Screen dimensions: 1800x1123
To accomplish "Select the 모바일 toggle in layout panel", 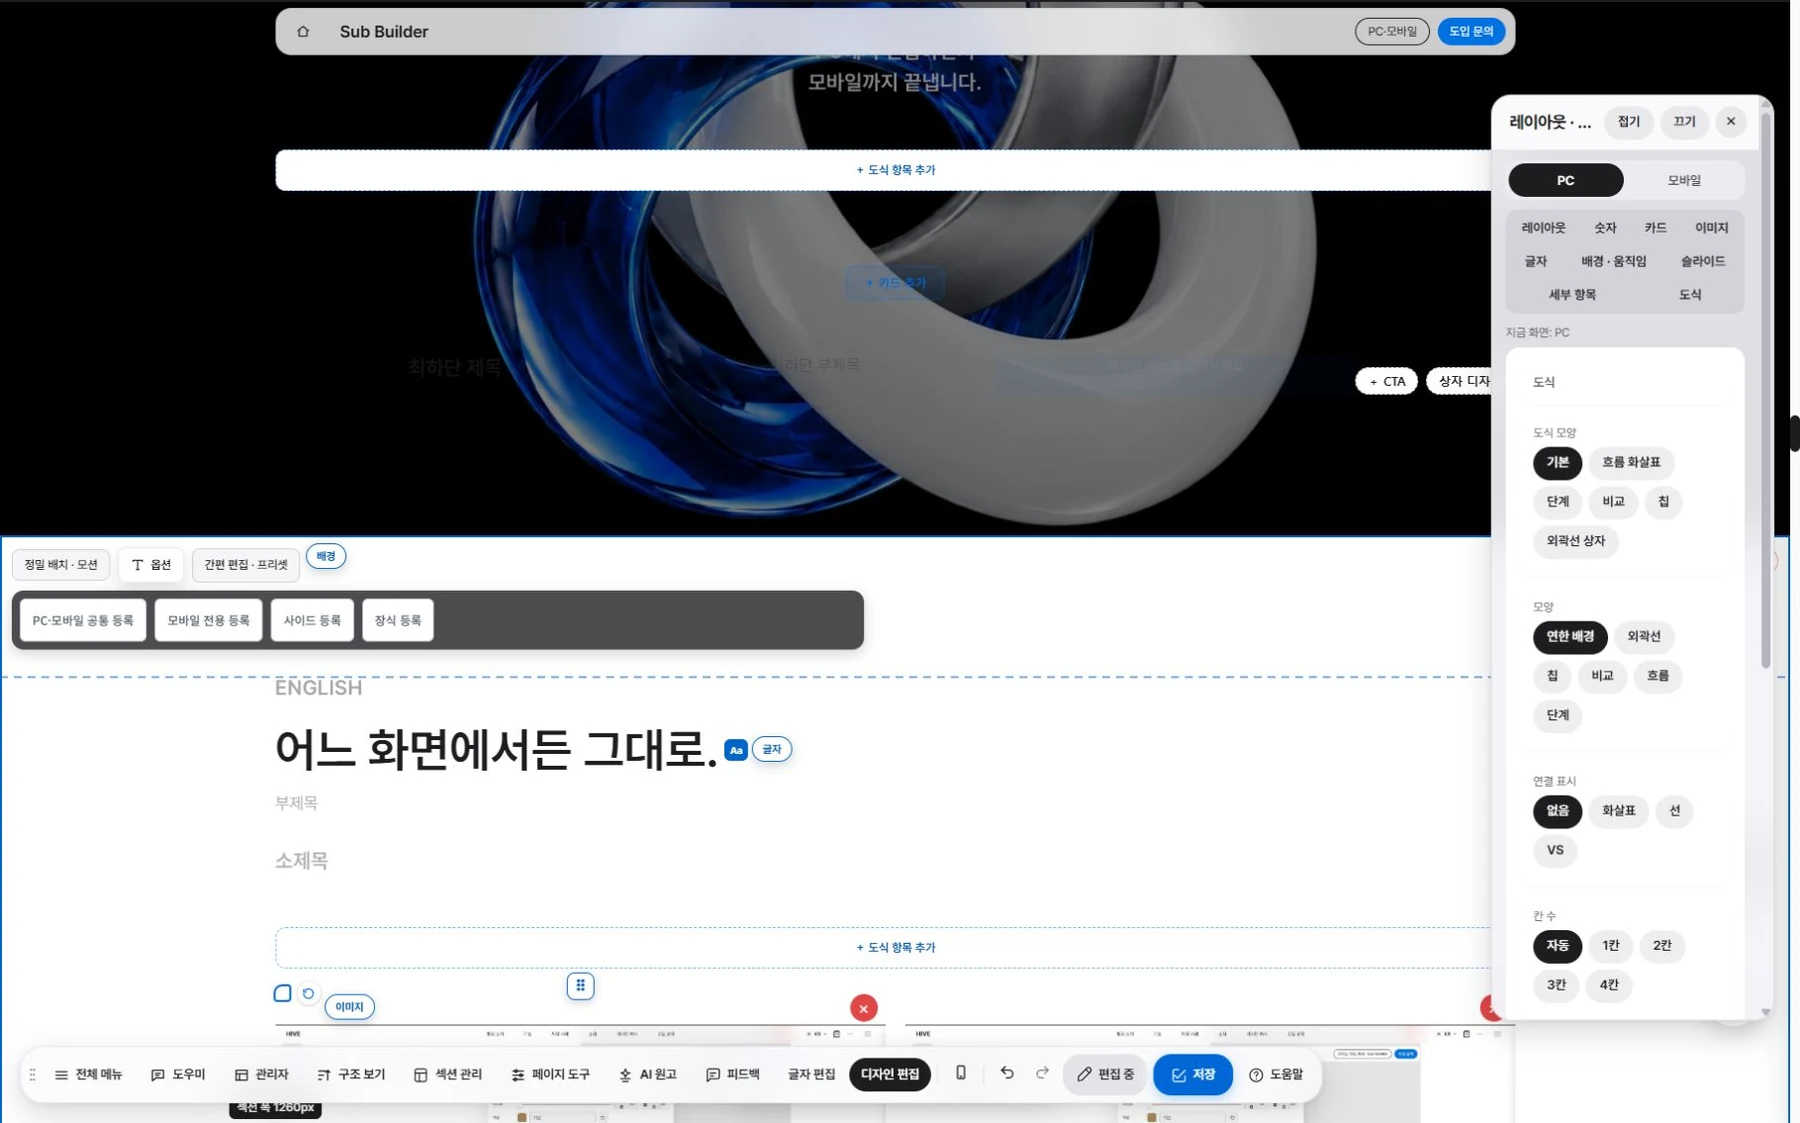I will pyautogui.click(x=1683, y=180).
